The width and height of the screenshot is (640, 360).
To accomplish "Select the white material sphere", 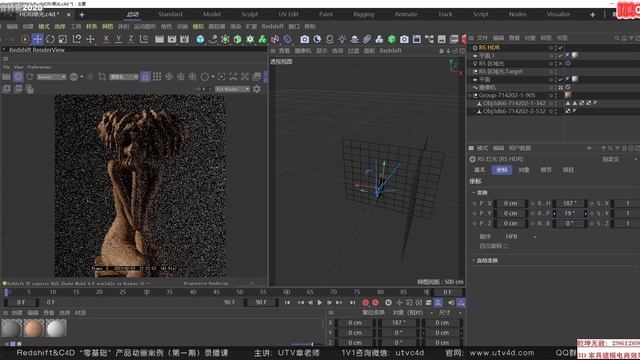I will [x=56, y=328].
